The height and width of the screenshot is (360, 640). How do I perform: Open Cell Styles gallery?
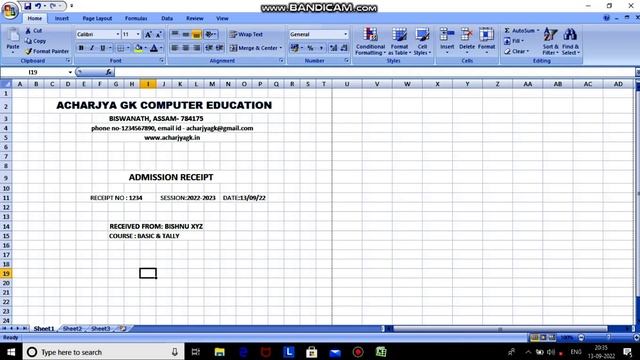click(422, 41)
